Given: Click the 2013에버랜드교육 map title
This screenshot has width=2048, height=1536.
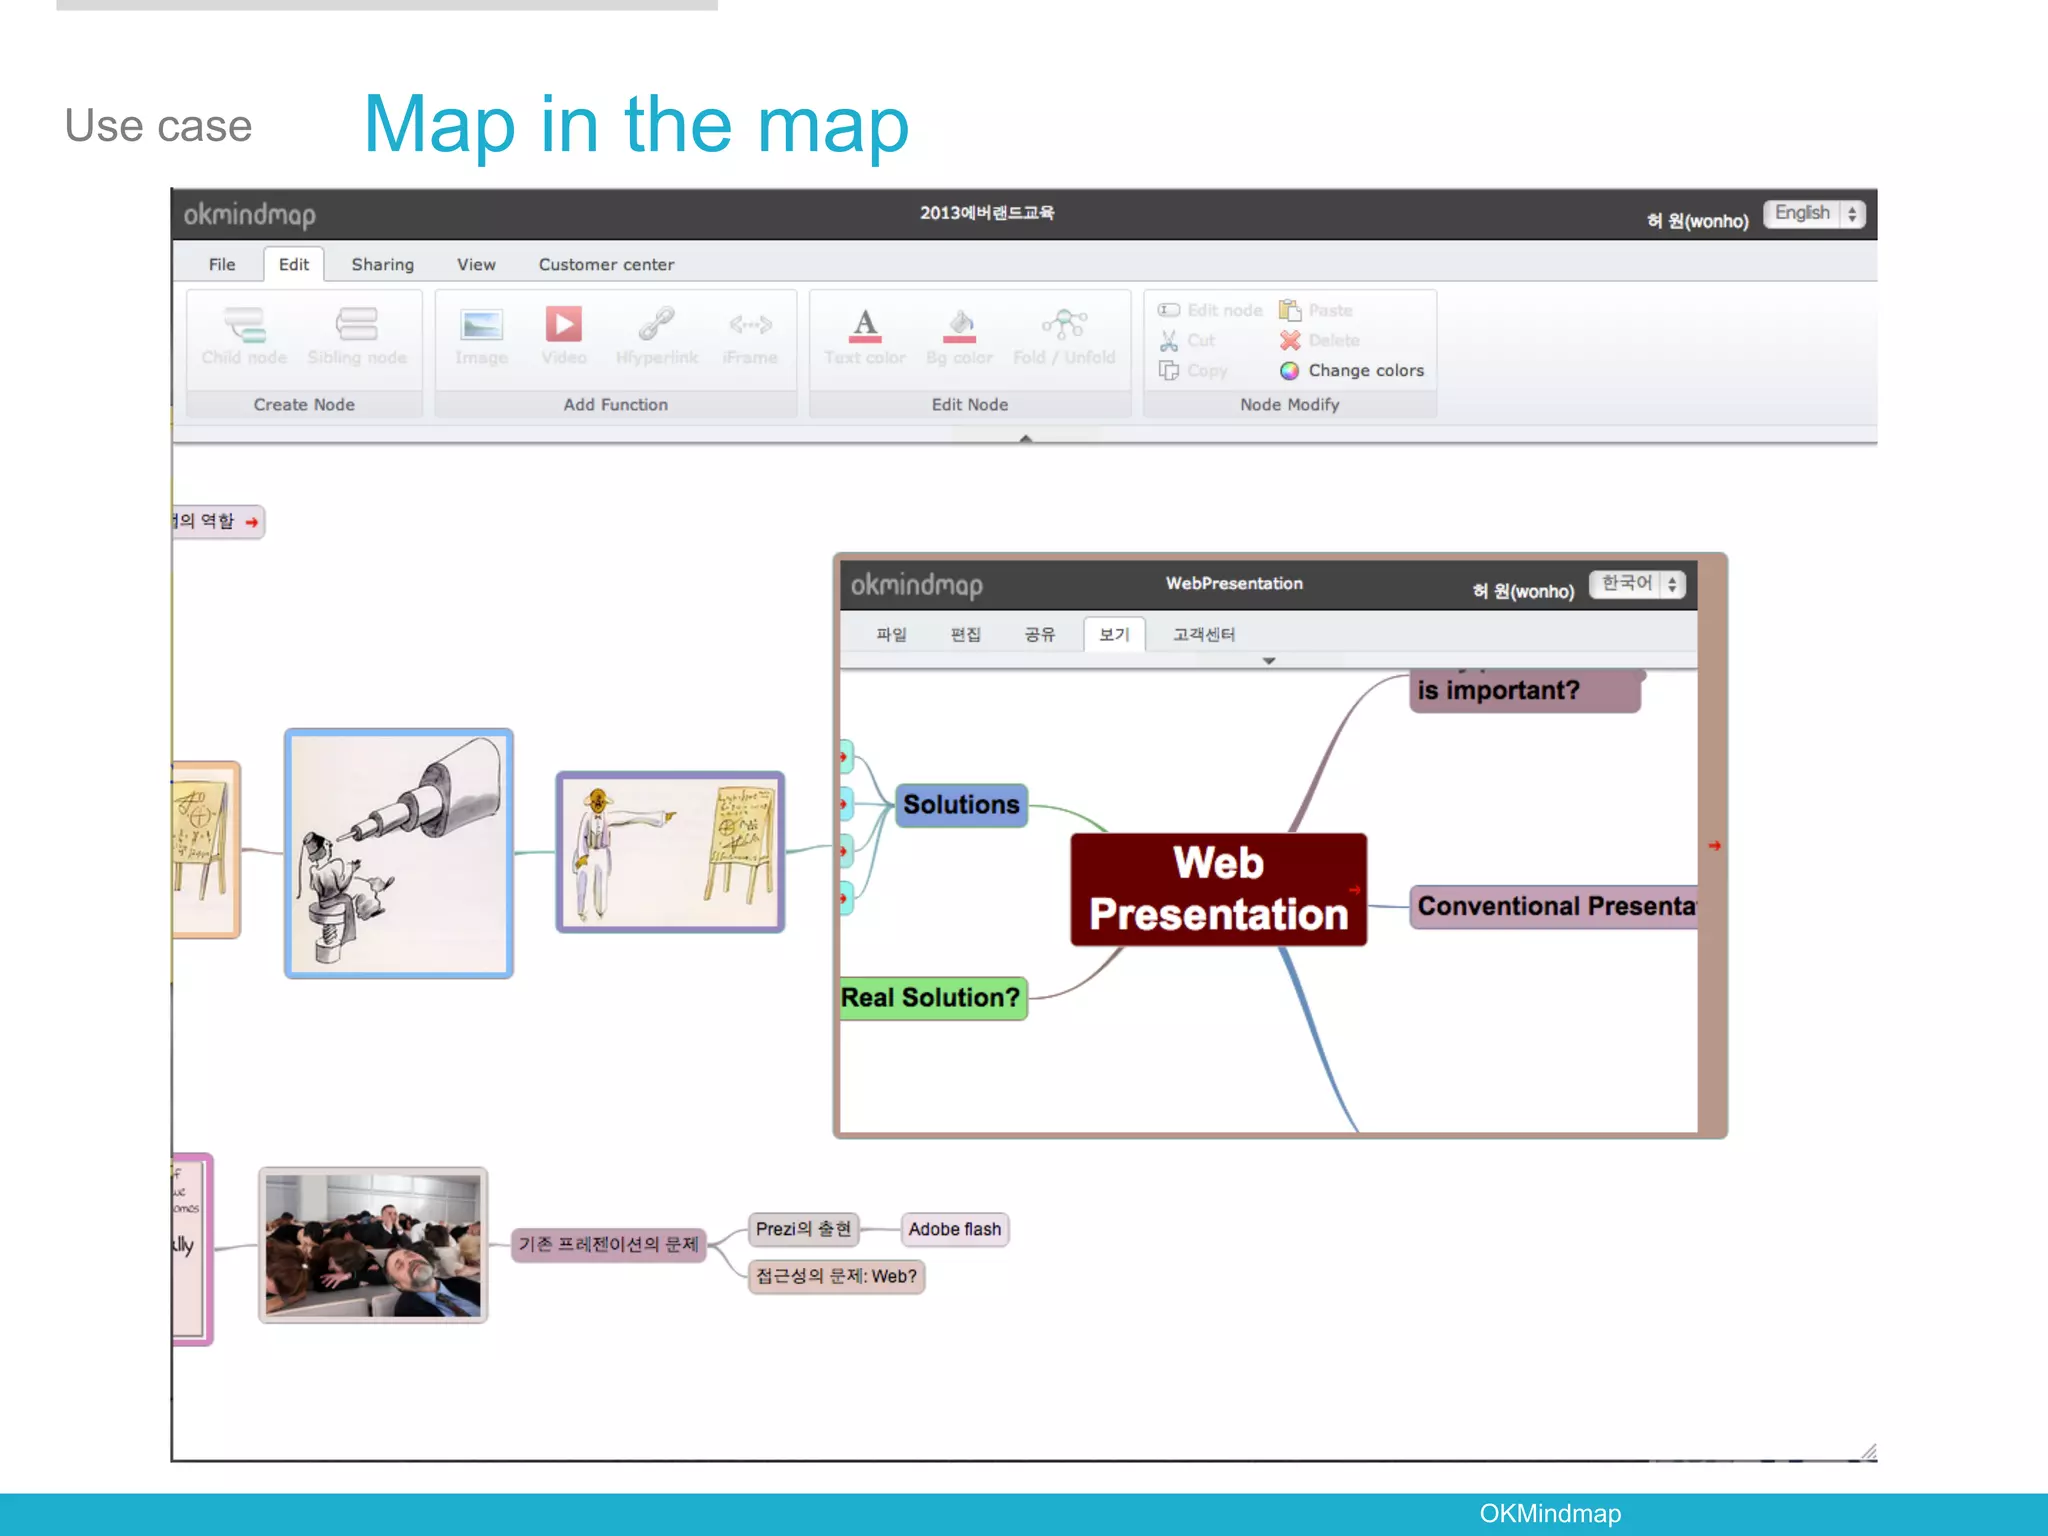Looking at the screenshot, I should [987, 213].
